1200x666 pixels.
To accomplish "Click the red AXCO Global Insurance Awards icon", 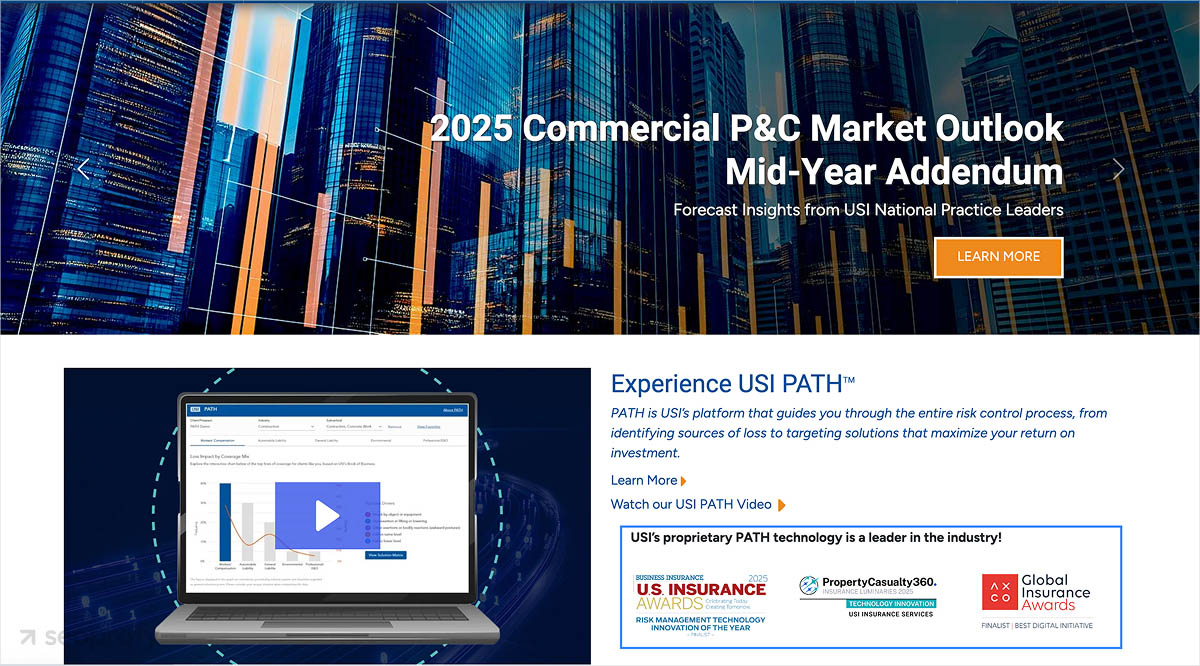I will (x=997, y=590).
